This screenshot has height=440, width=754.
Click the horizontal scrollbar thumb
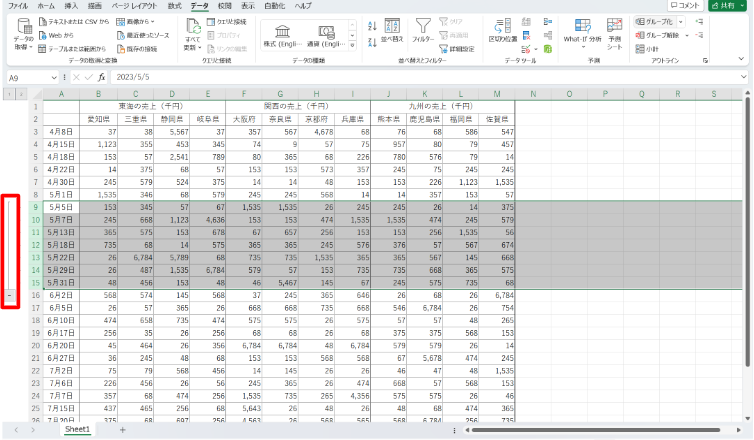coord(596,430)
